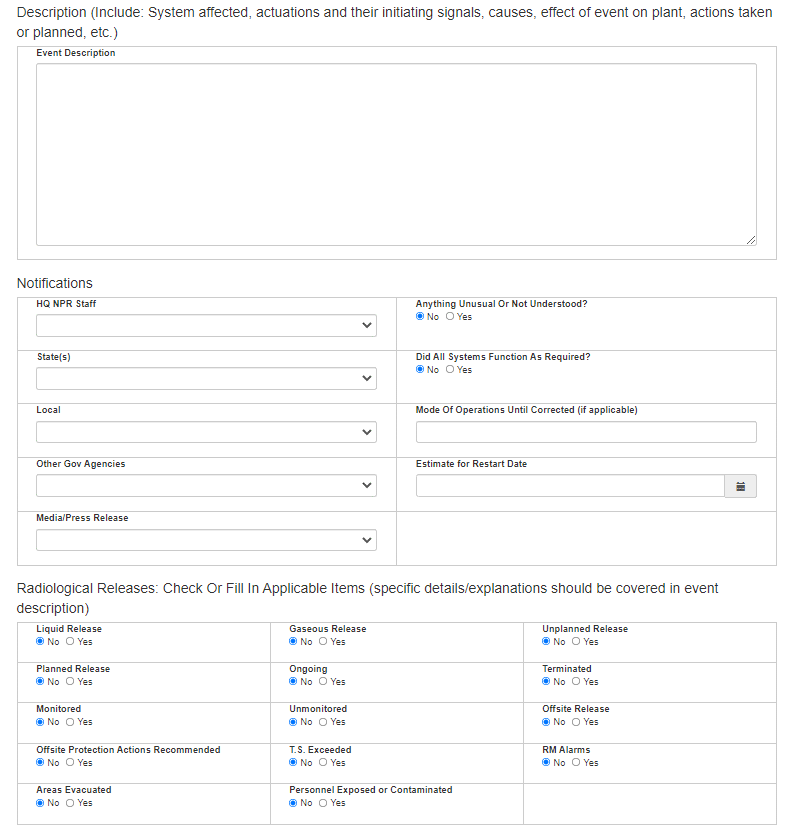Open the Other Gov Agencies dropdown
The image size is (790, 832).
pos(206,486)
